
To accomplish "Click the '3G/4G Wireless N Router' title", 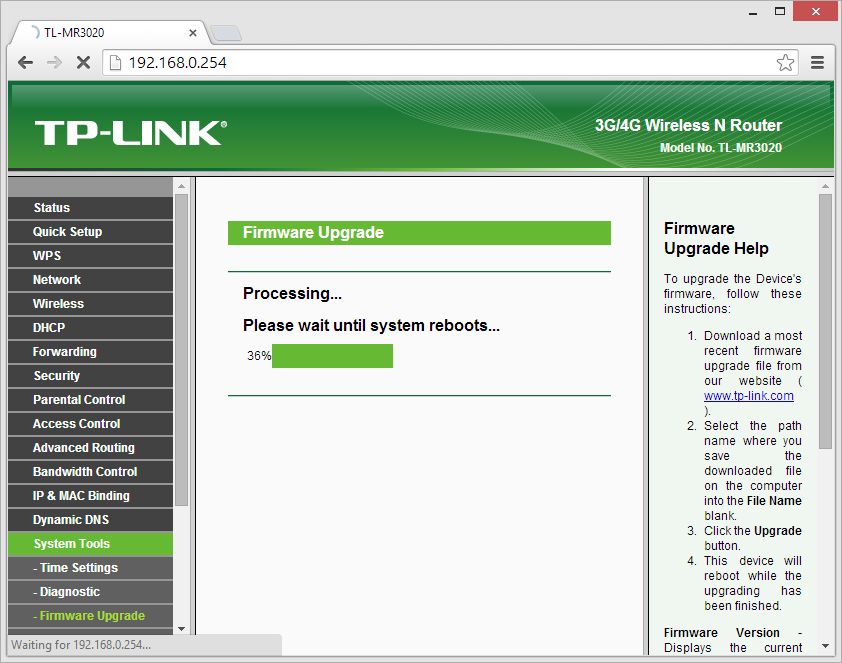I will click(x=688, y=125).
